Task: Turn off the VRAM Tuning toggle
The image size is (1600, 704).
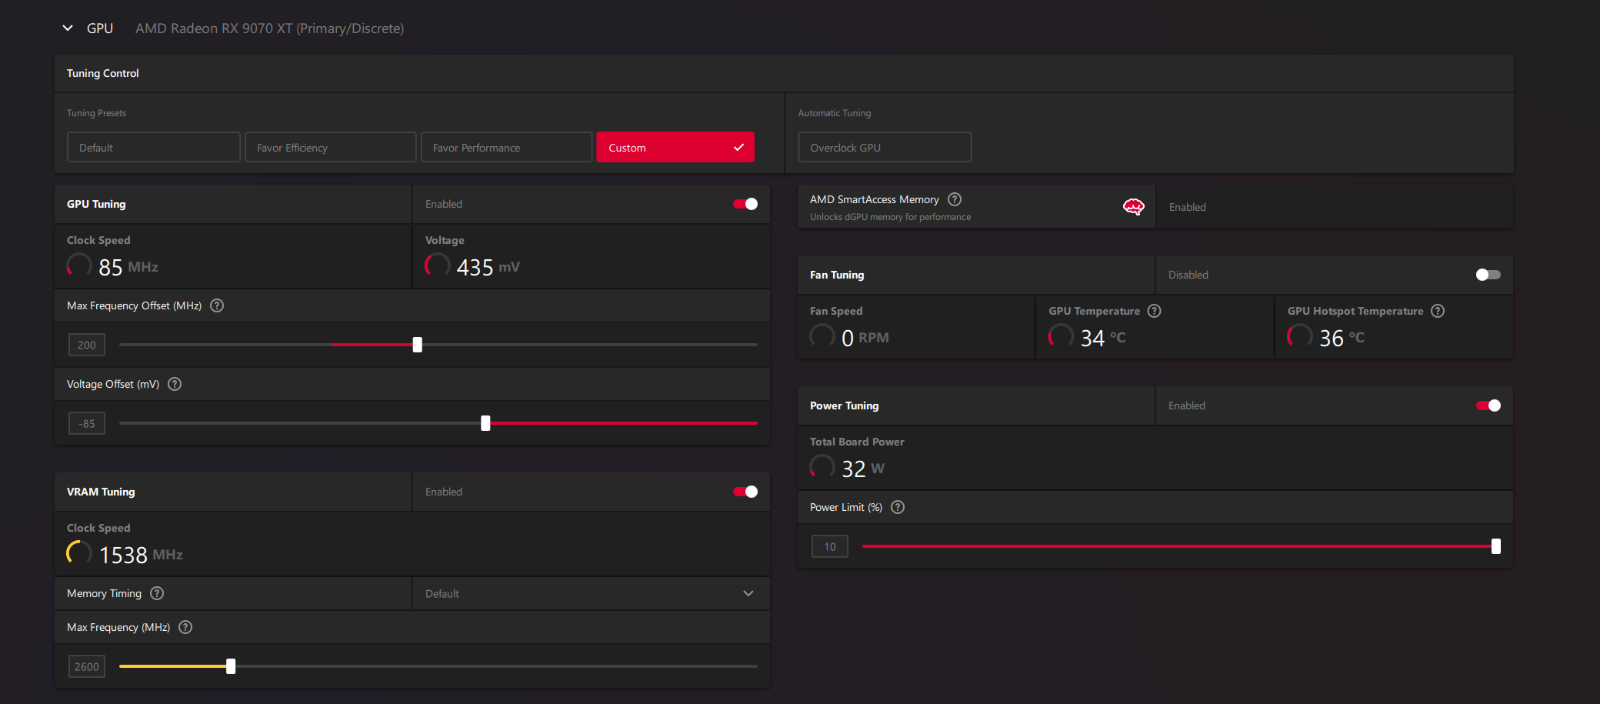Action: click(746, 492)
